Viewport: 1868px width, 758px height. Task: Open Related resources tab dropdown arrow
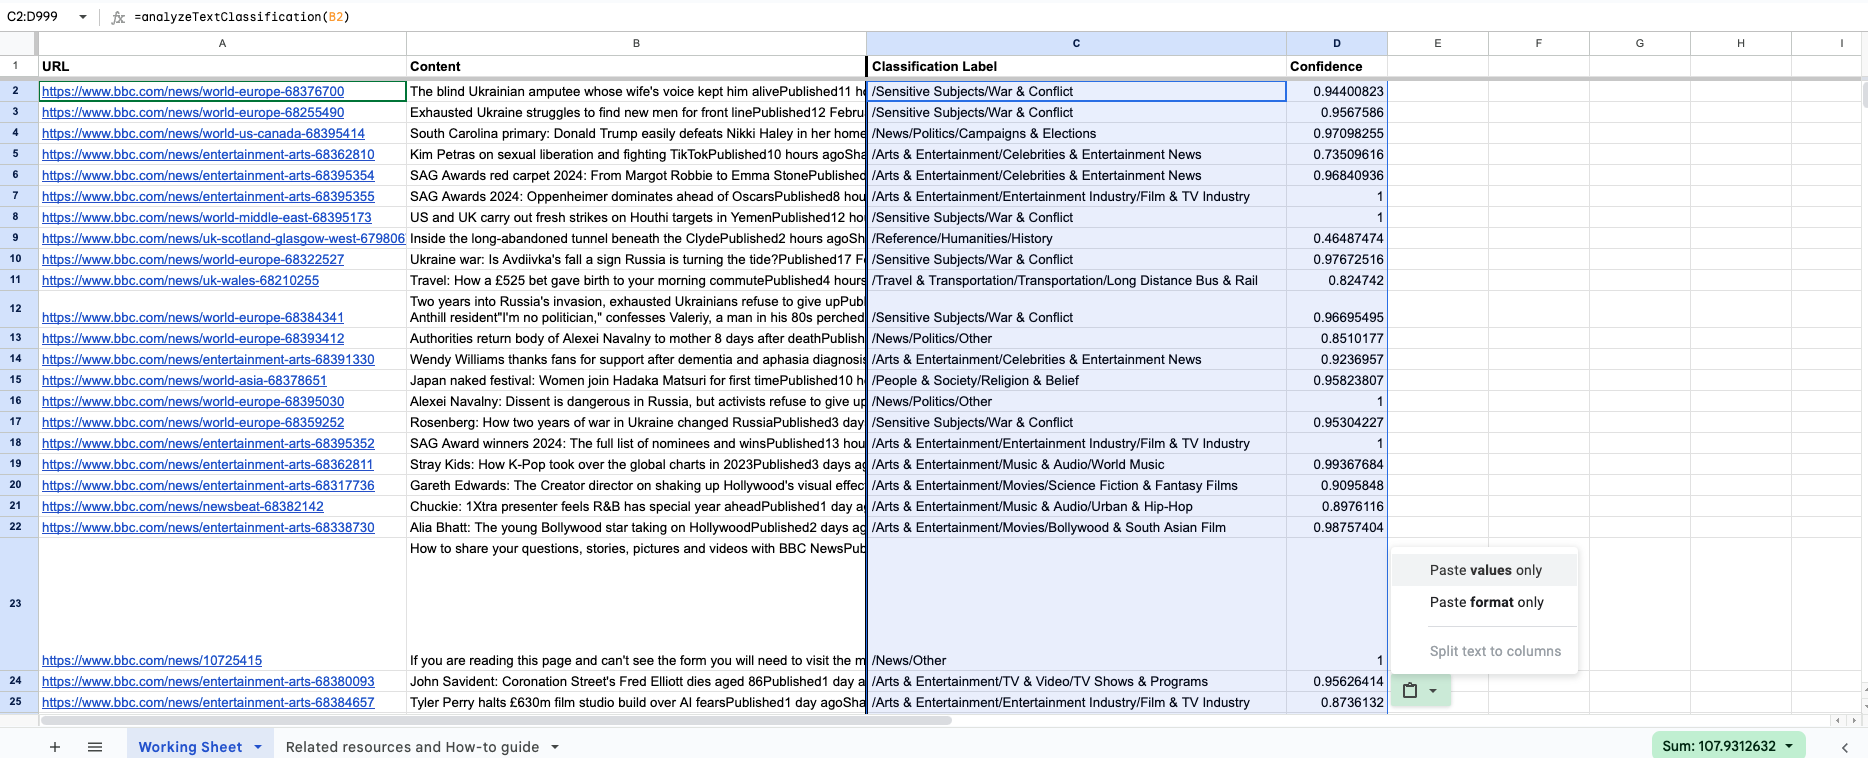coord(555,747)
